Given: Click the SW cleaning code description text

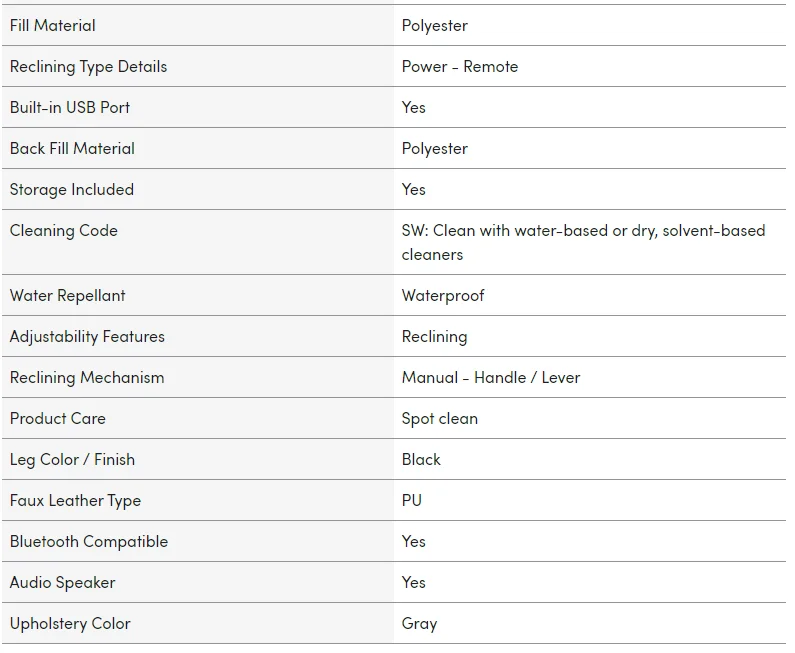Looking at the screenshot, I should 583,242.
